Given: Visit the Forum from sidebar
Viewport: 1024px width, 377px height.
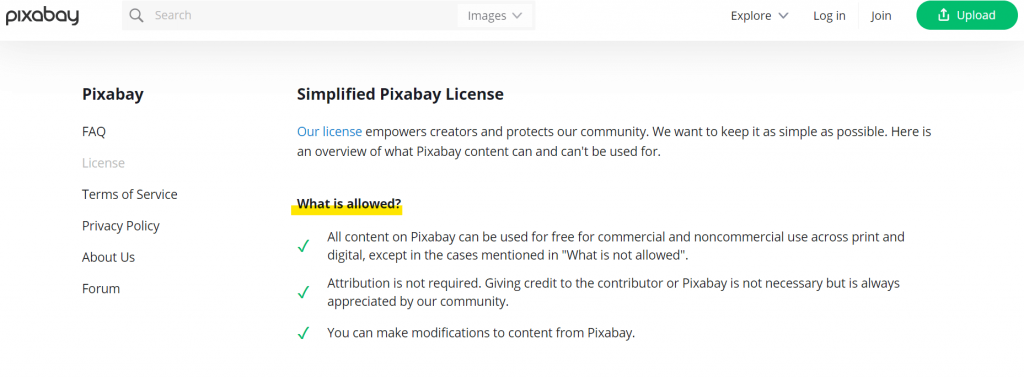Looking at the screenshot, I should click(x=101, y=288).
